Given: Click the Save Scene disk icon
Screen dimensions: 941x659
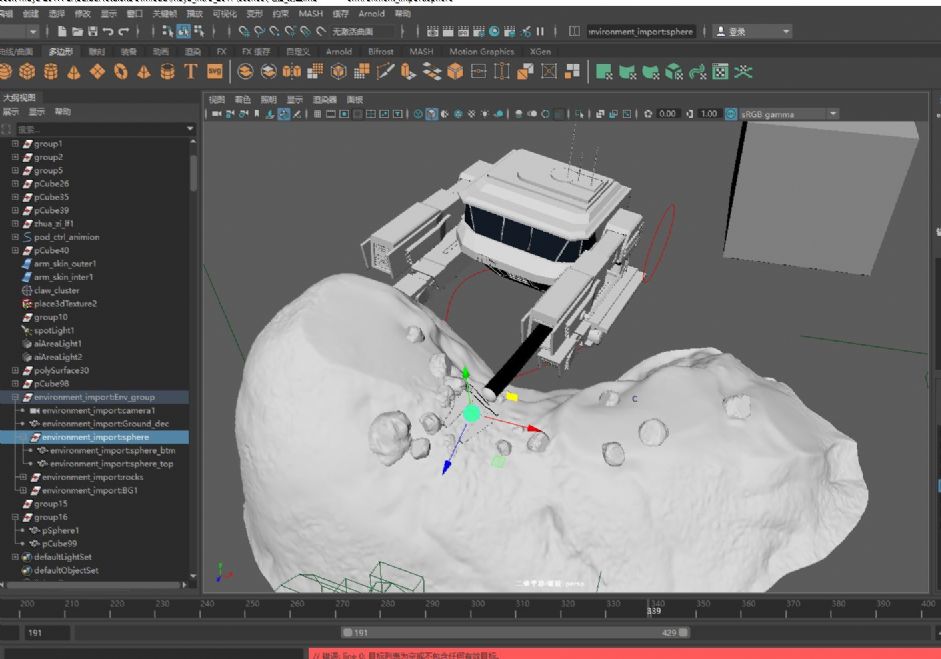Looking at the screenshot, I should coord(92,31).
